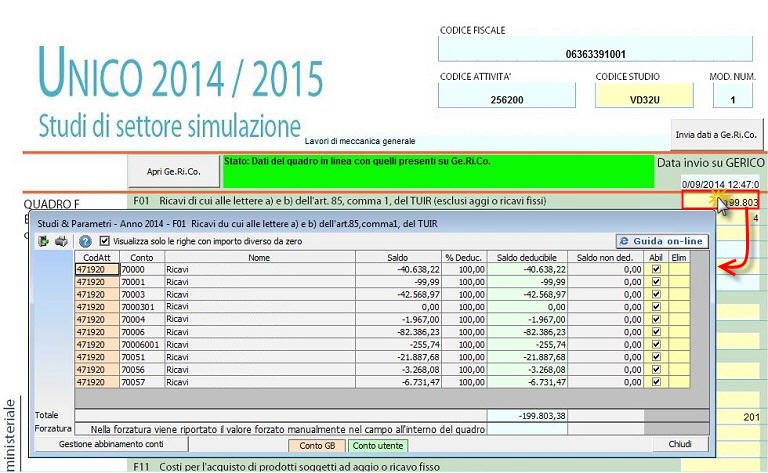
Task: Select the Conto cell 7000301
Action: [142, 307]
